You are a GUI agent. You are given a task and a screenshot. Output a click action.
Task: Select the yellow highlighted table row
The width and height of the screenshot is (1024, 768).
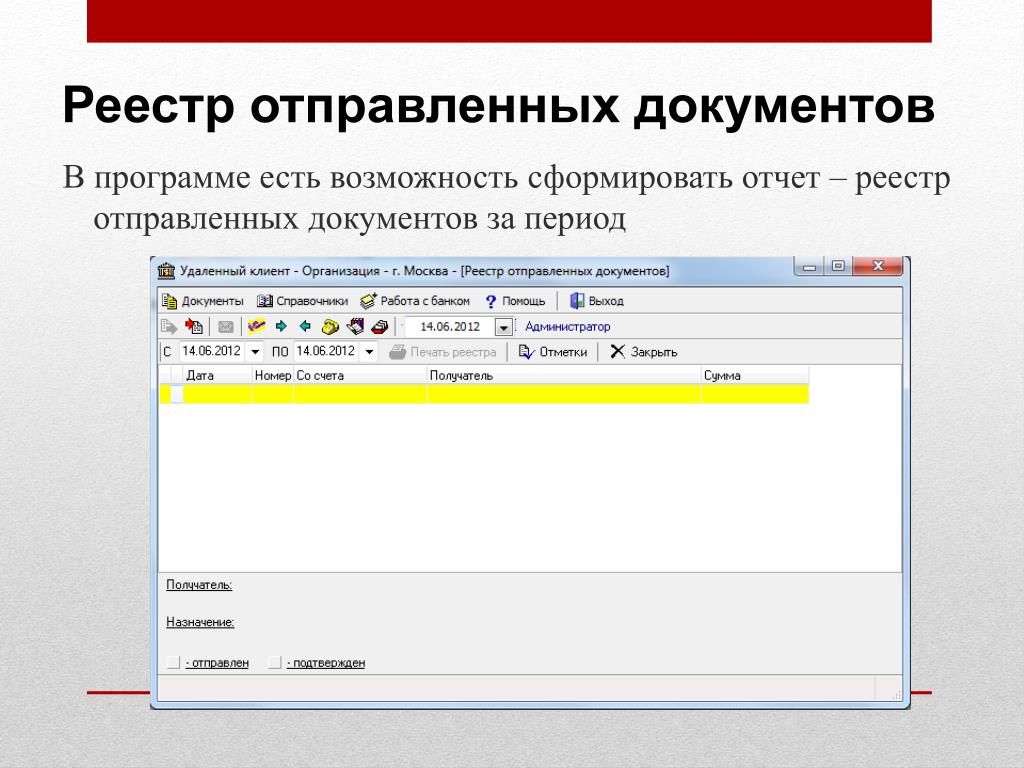pos(484,394)
